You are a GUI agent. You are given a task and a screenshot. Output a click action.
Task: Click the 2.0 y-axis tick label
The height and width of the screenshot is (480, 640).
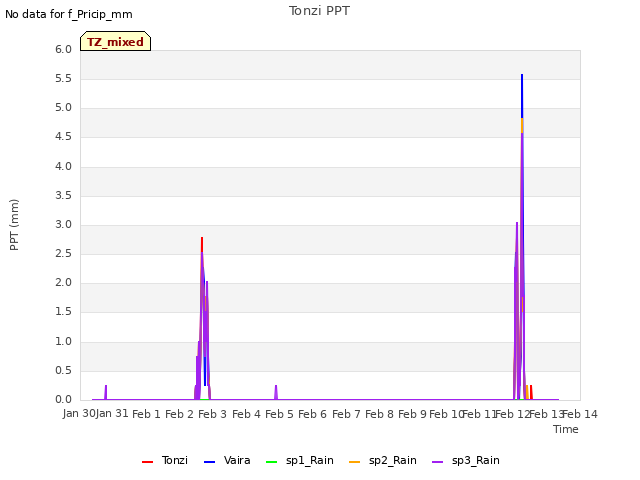(63, 282)
